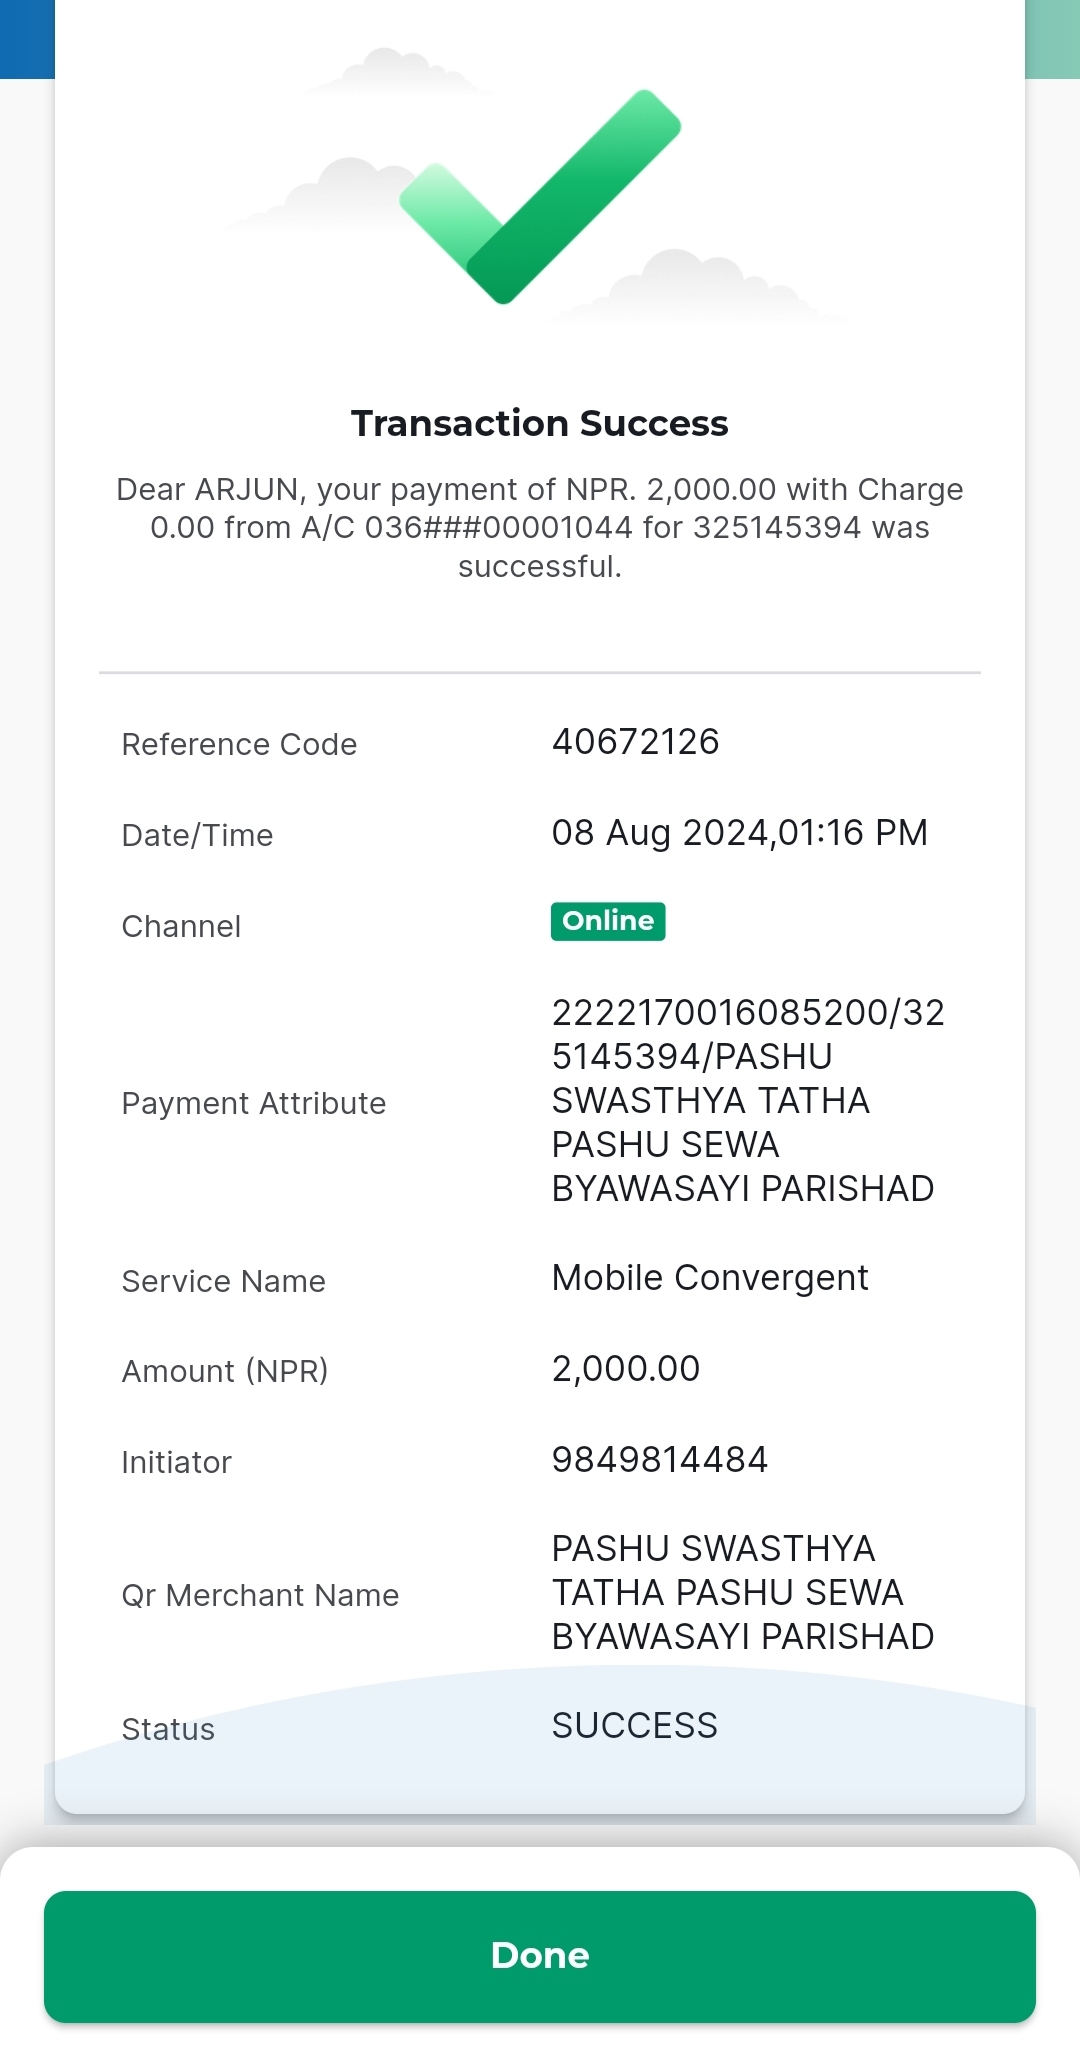This screenshot has width=1080, height=2072.
Task: Click the green checkmark success icon
Action: click(540, 196)
